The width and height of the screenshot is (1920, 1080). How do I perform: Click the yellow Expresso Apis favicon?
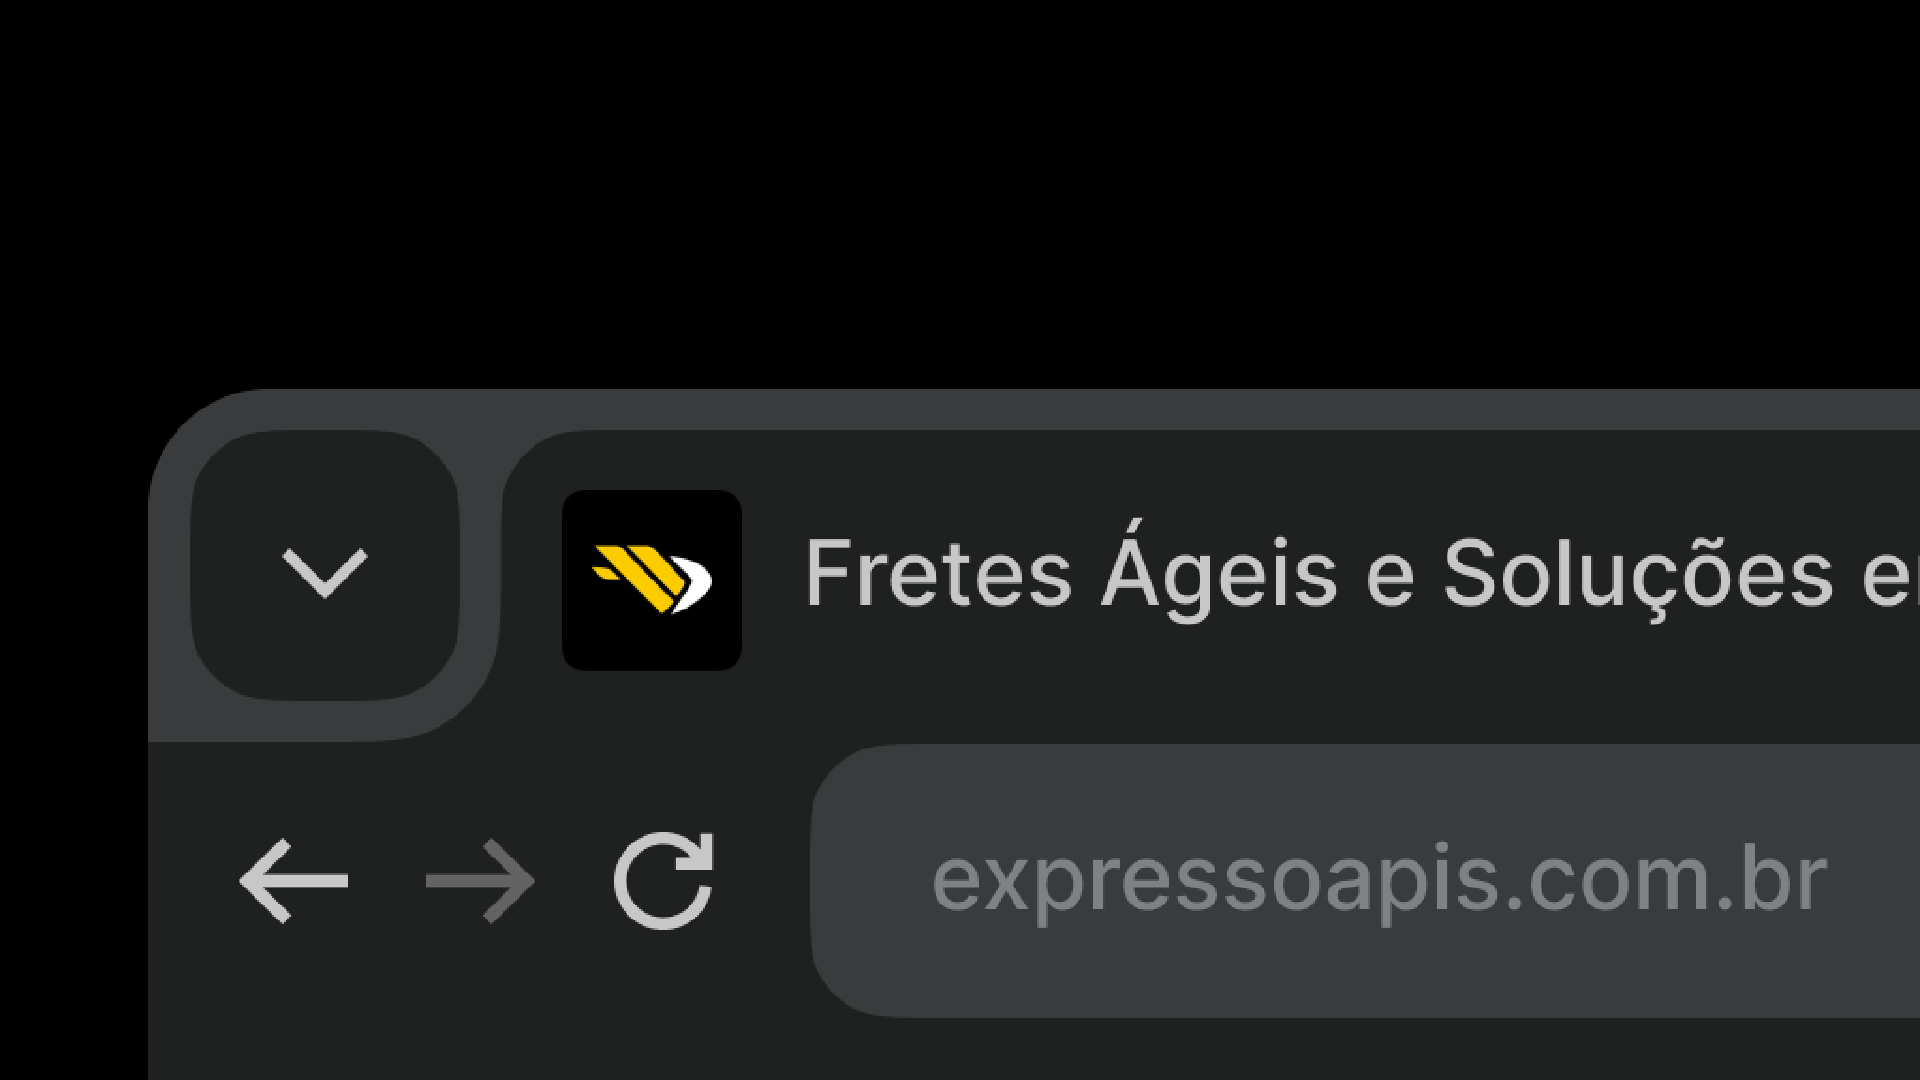(651, 580)
